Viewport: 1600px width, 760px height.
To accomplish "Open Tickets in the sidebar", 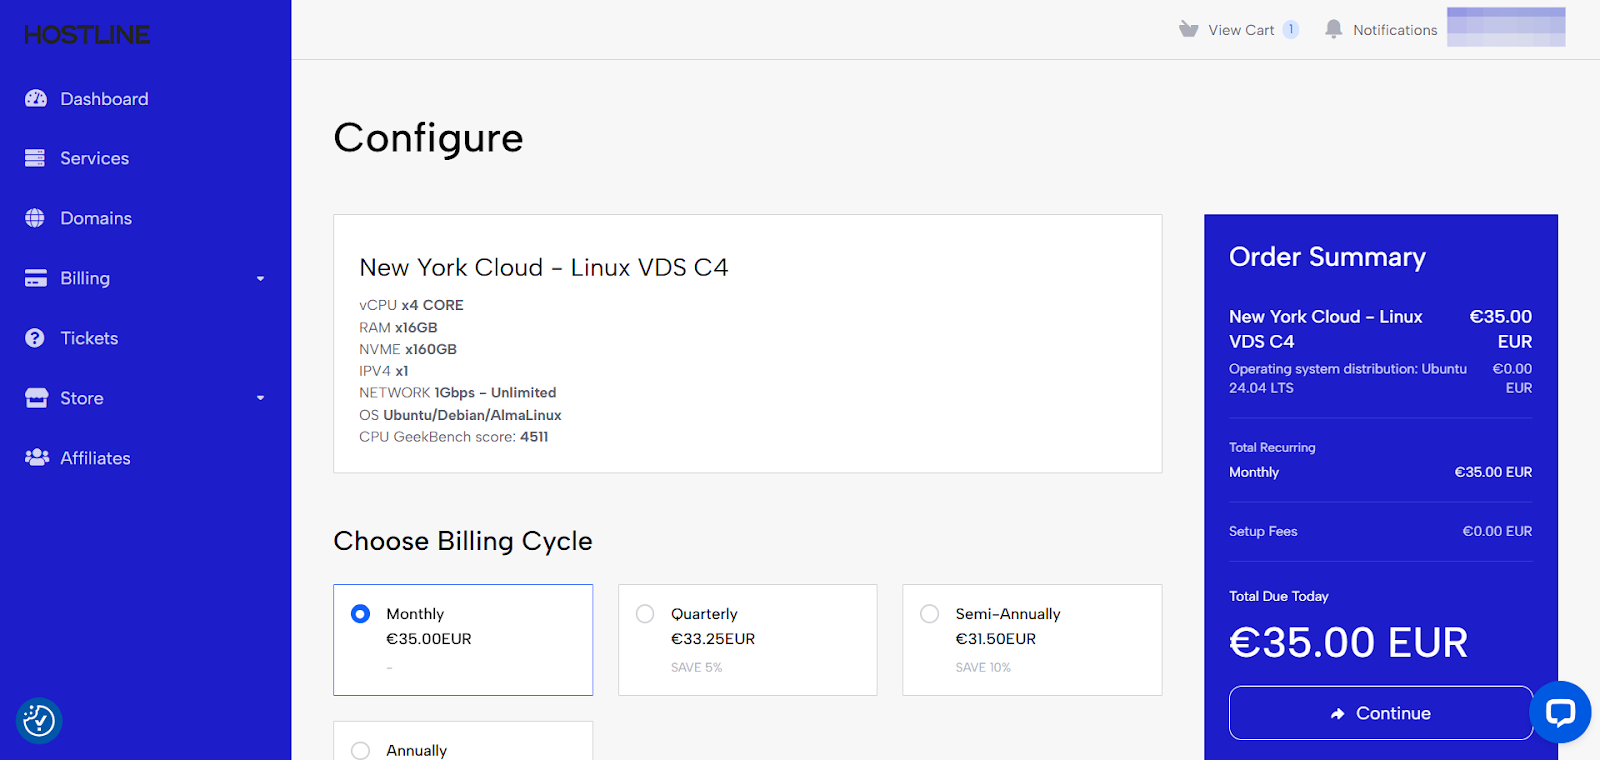I will coord(89,338).
